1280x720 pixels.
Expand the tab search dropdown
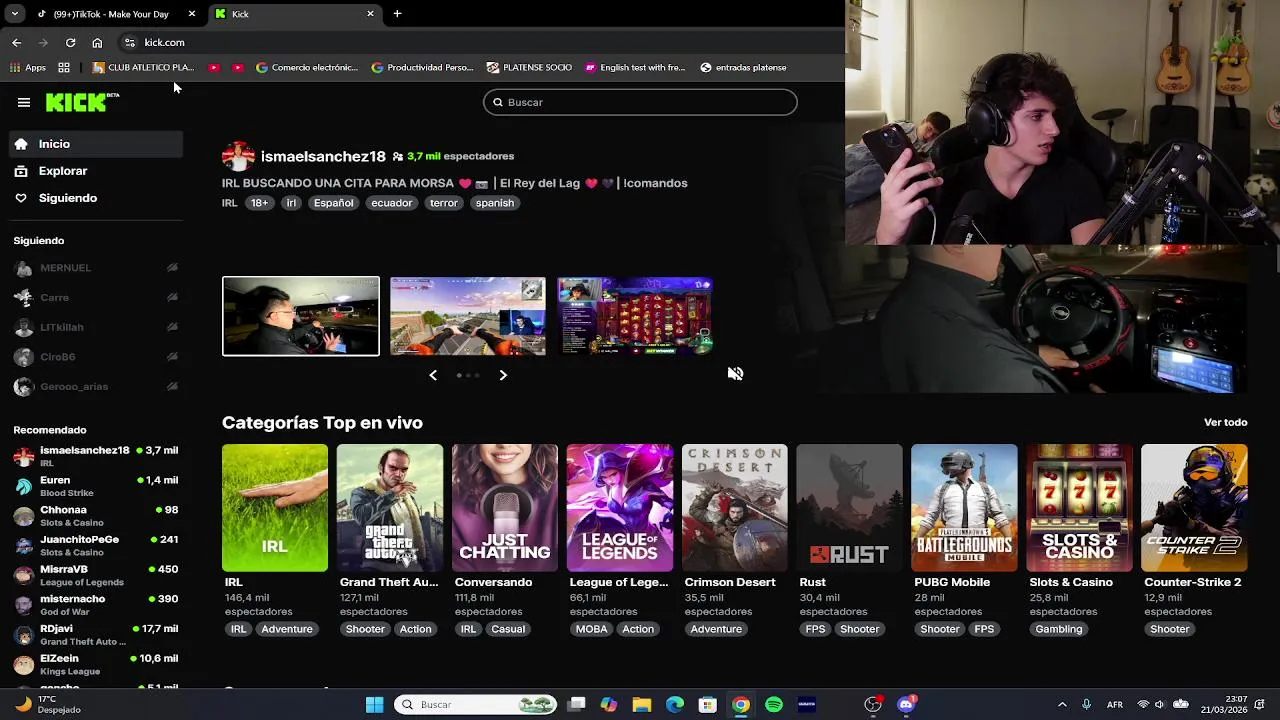click(x=14, y=14)
